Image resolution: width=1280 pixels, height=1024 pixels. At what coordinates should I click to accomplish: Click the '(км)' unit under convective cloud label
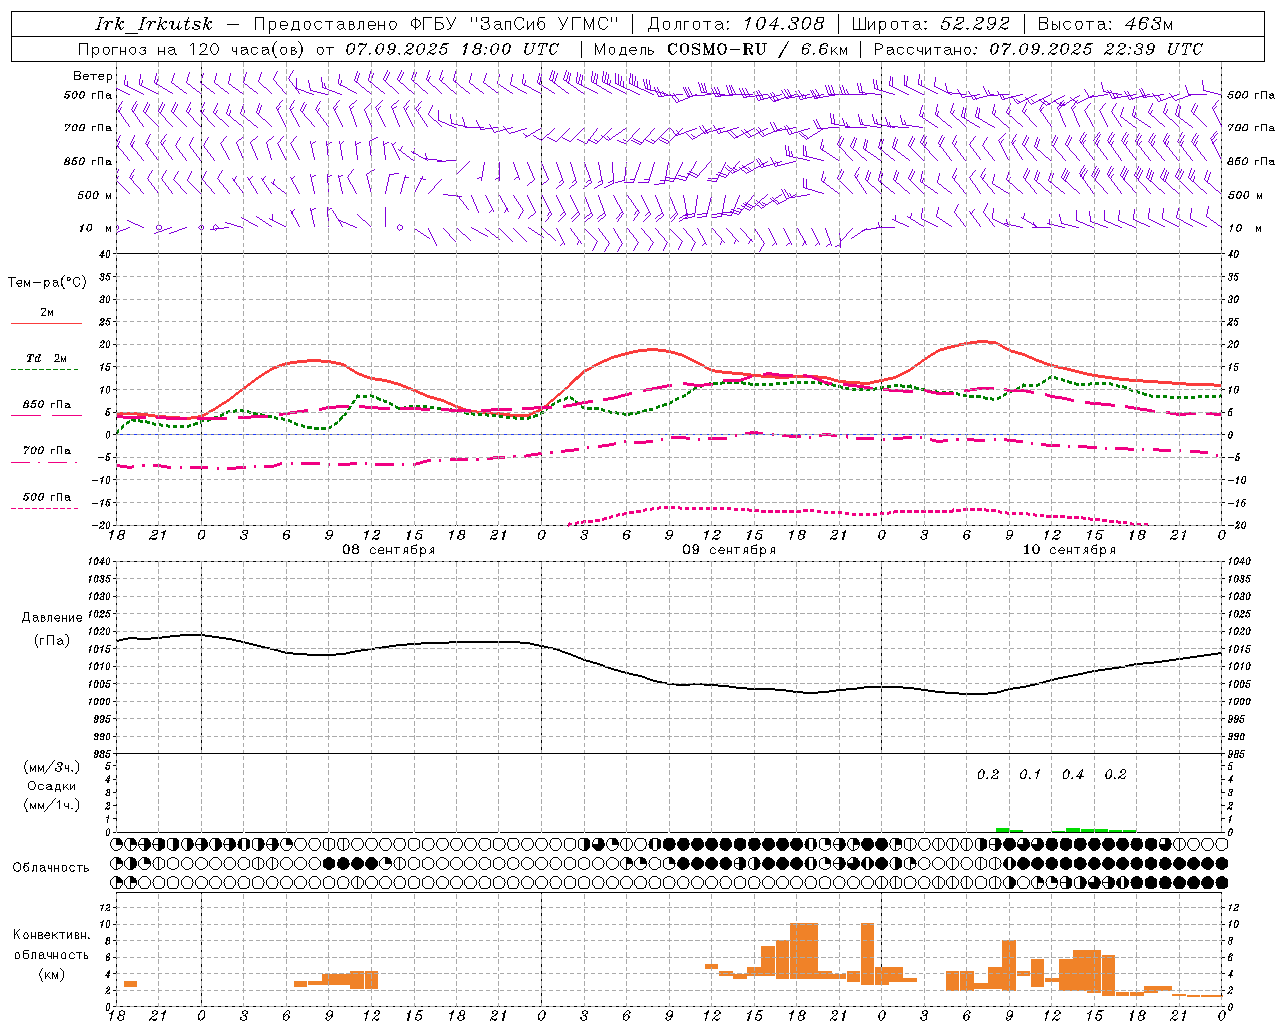tap(52, 974)
